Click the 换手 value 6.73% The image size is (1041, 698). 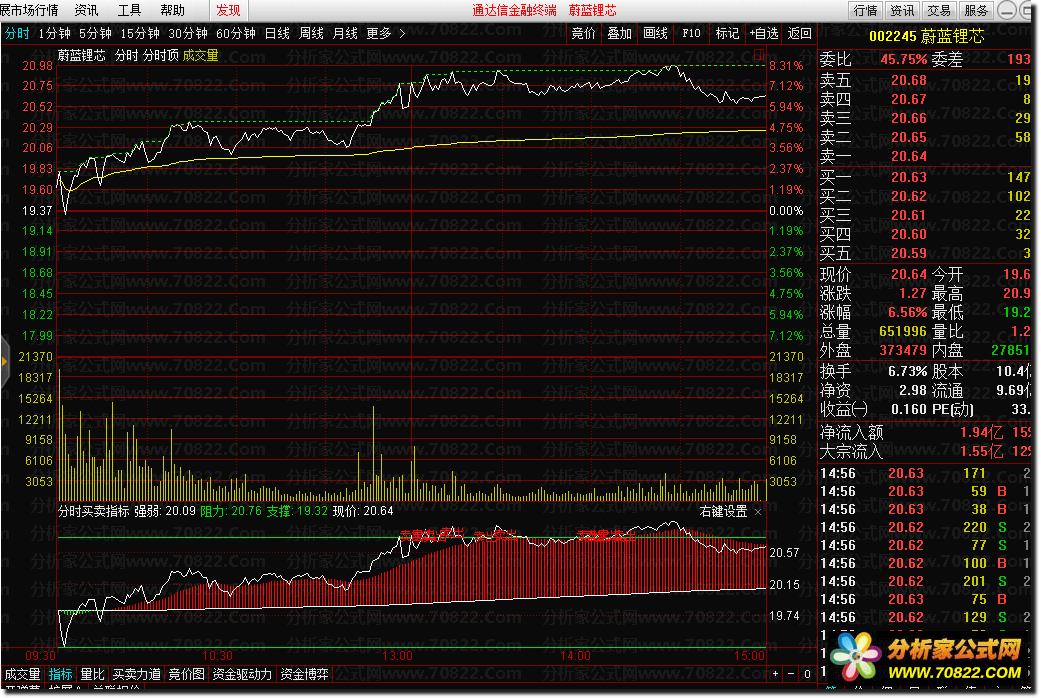pyautogui.click(x=908, y=371)
